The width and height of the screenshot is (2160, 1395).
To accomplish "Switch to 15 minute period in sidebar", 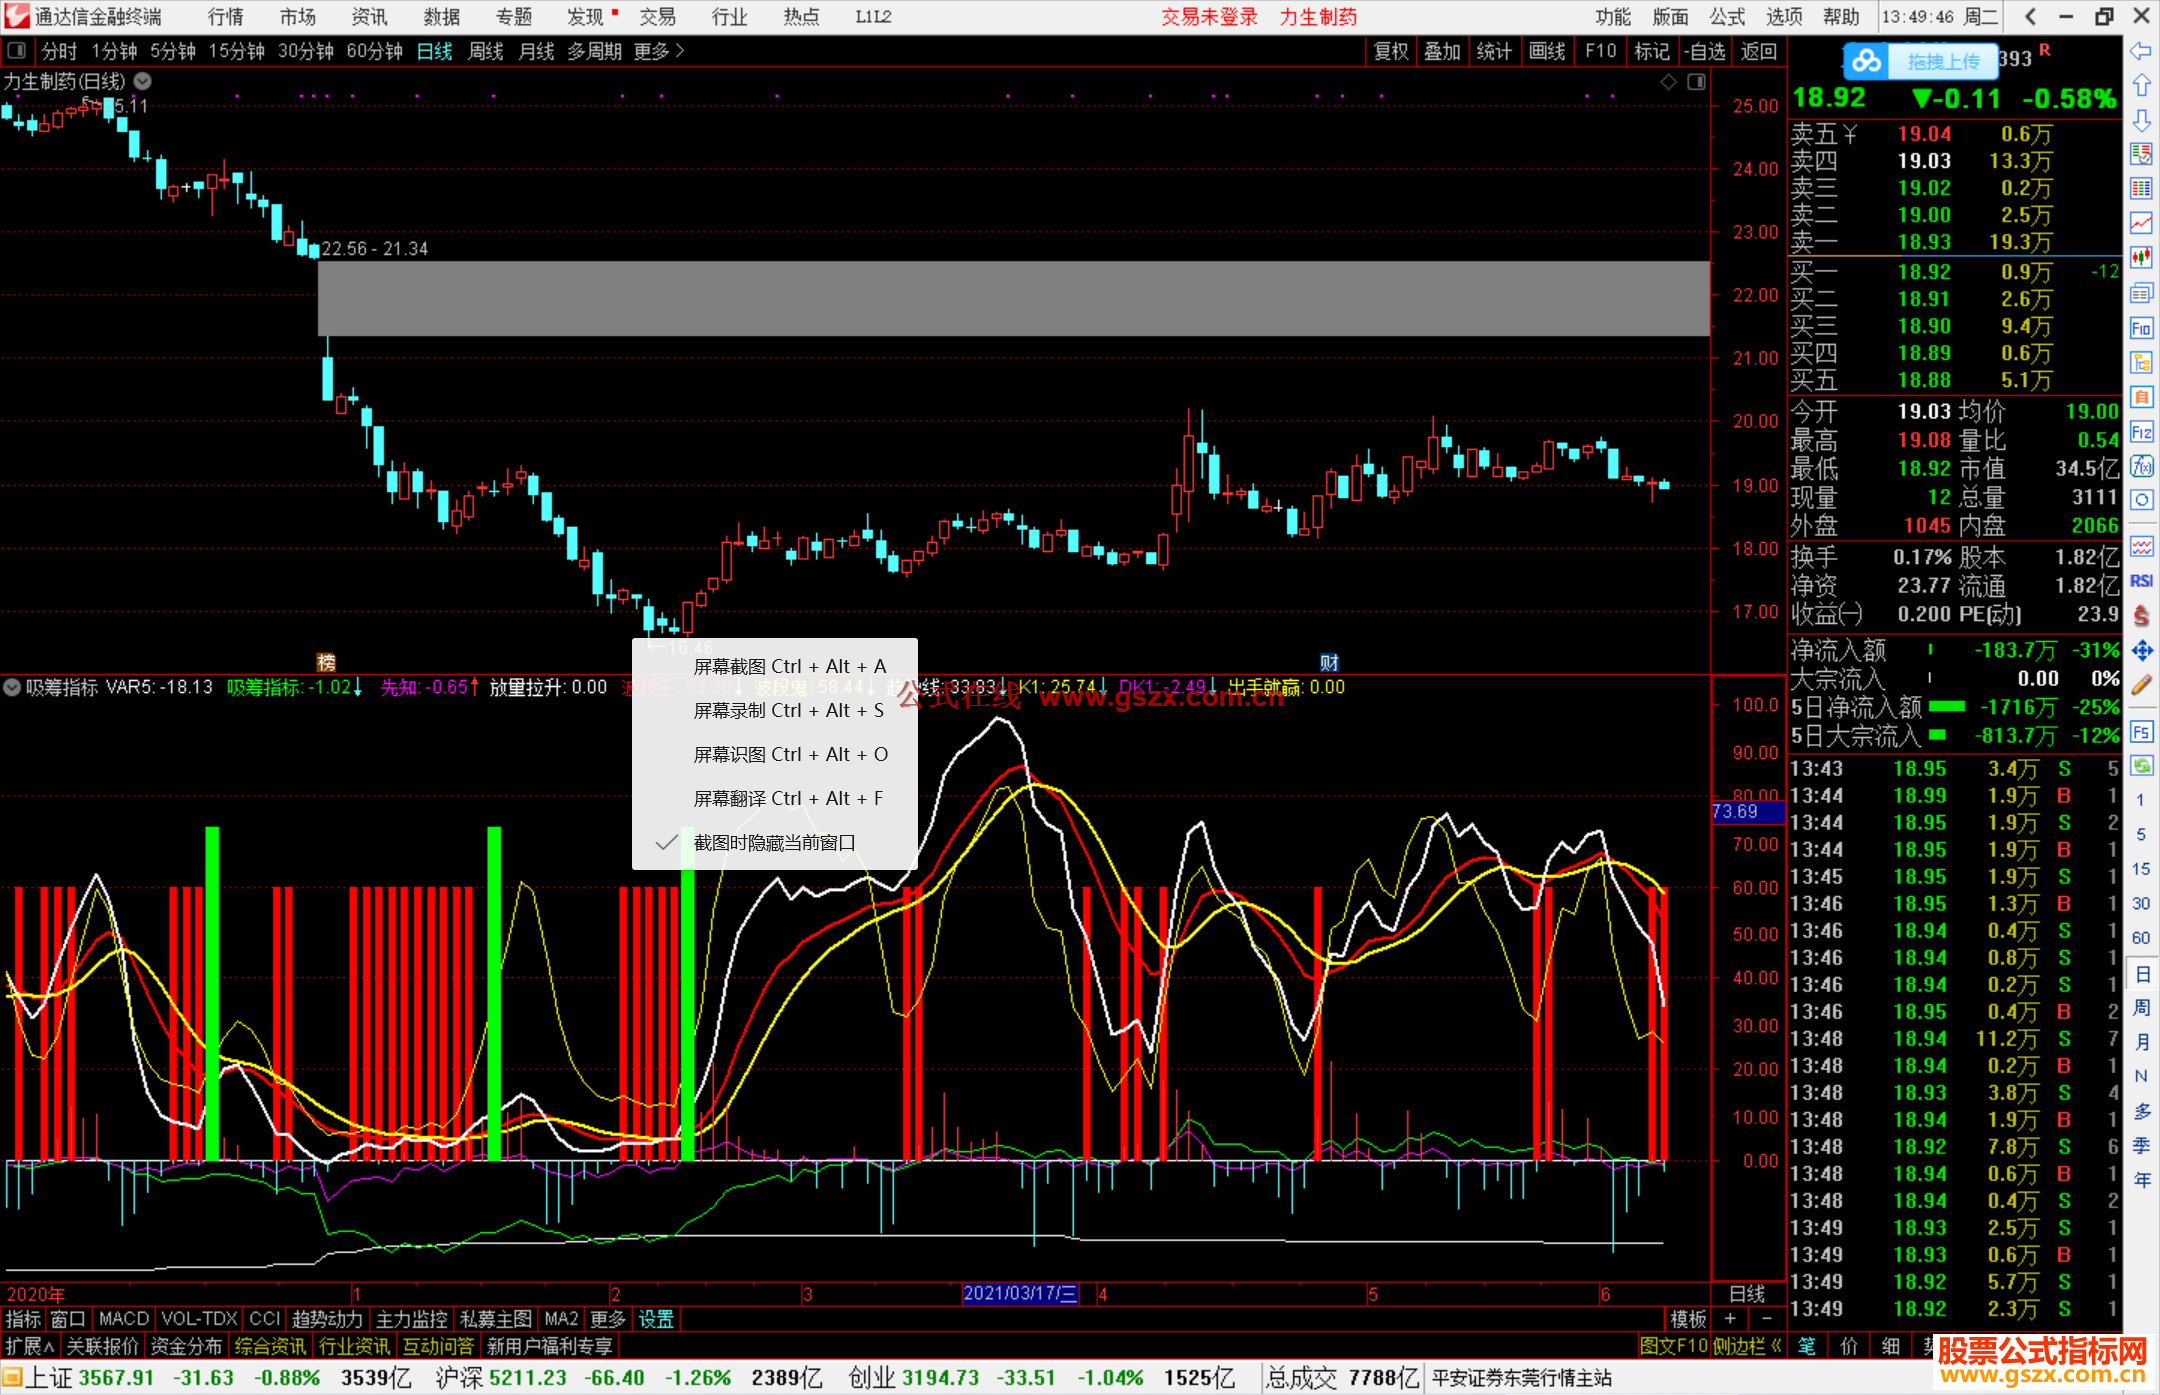I will [x=2141, y=869].
